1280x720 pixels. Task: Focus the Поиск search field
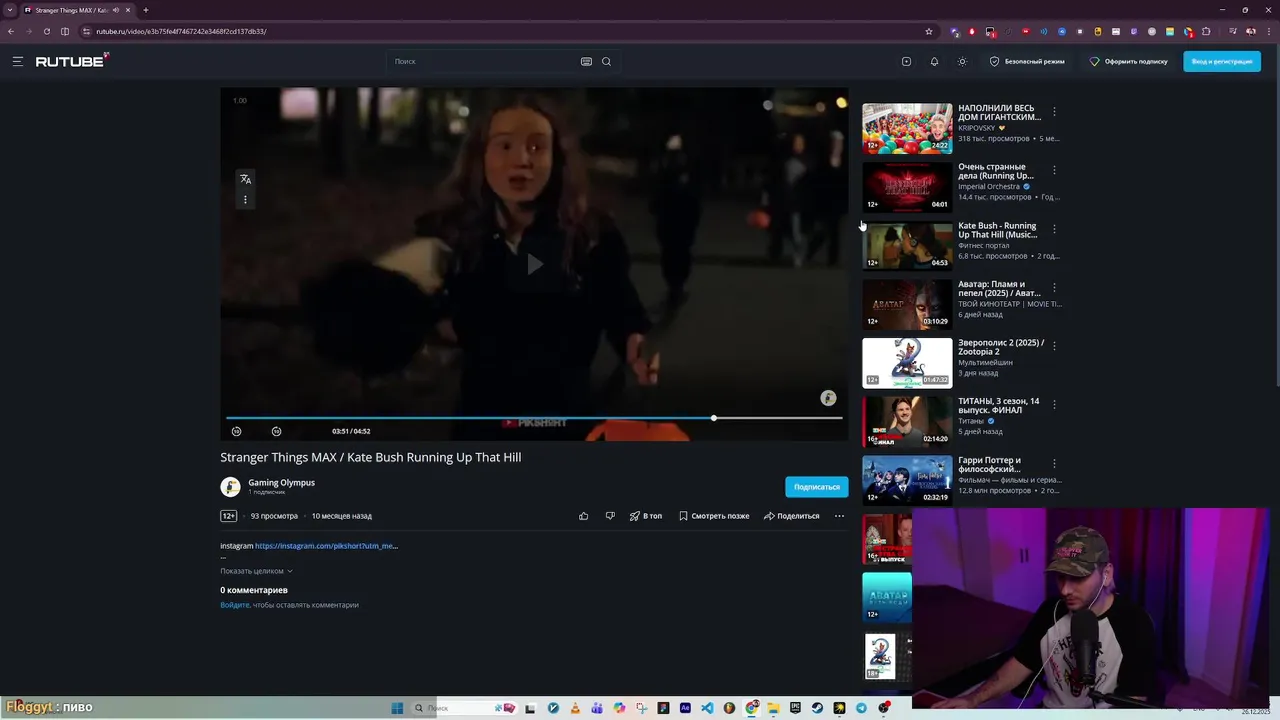(x=484, y=61)
